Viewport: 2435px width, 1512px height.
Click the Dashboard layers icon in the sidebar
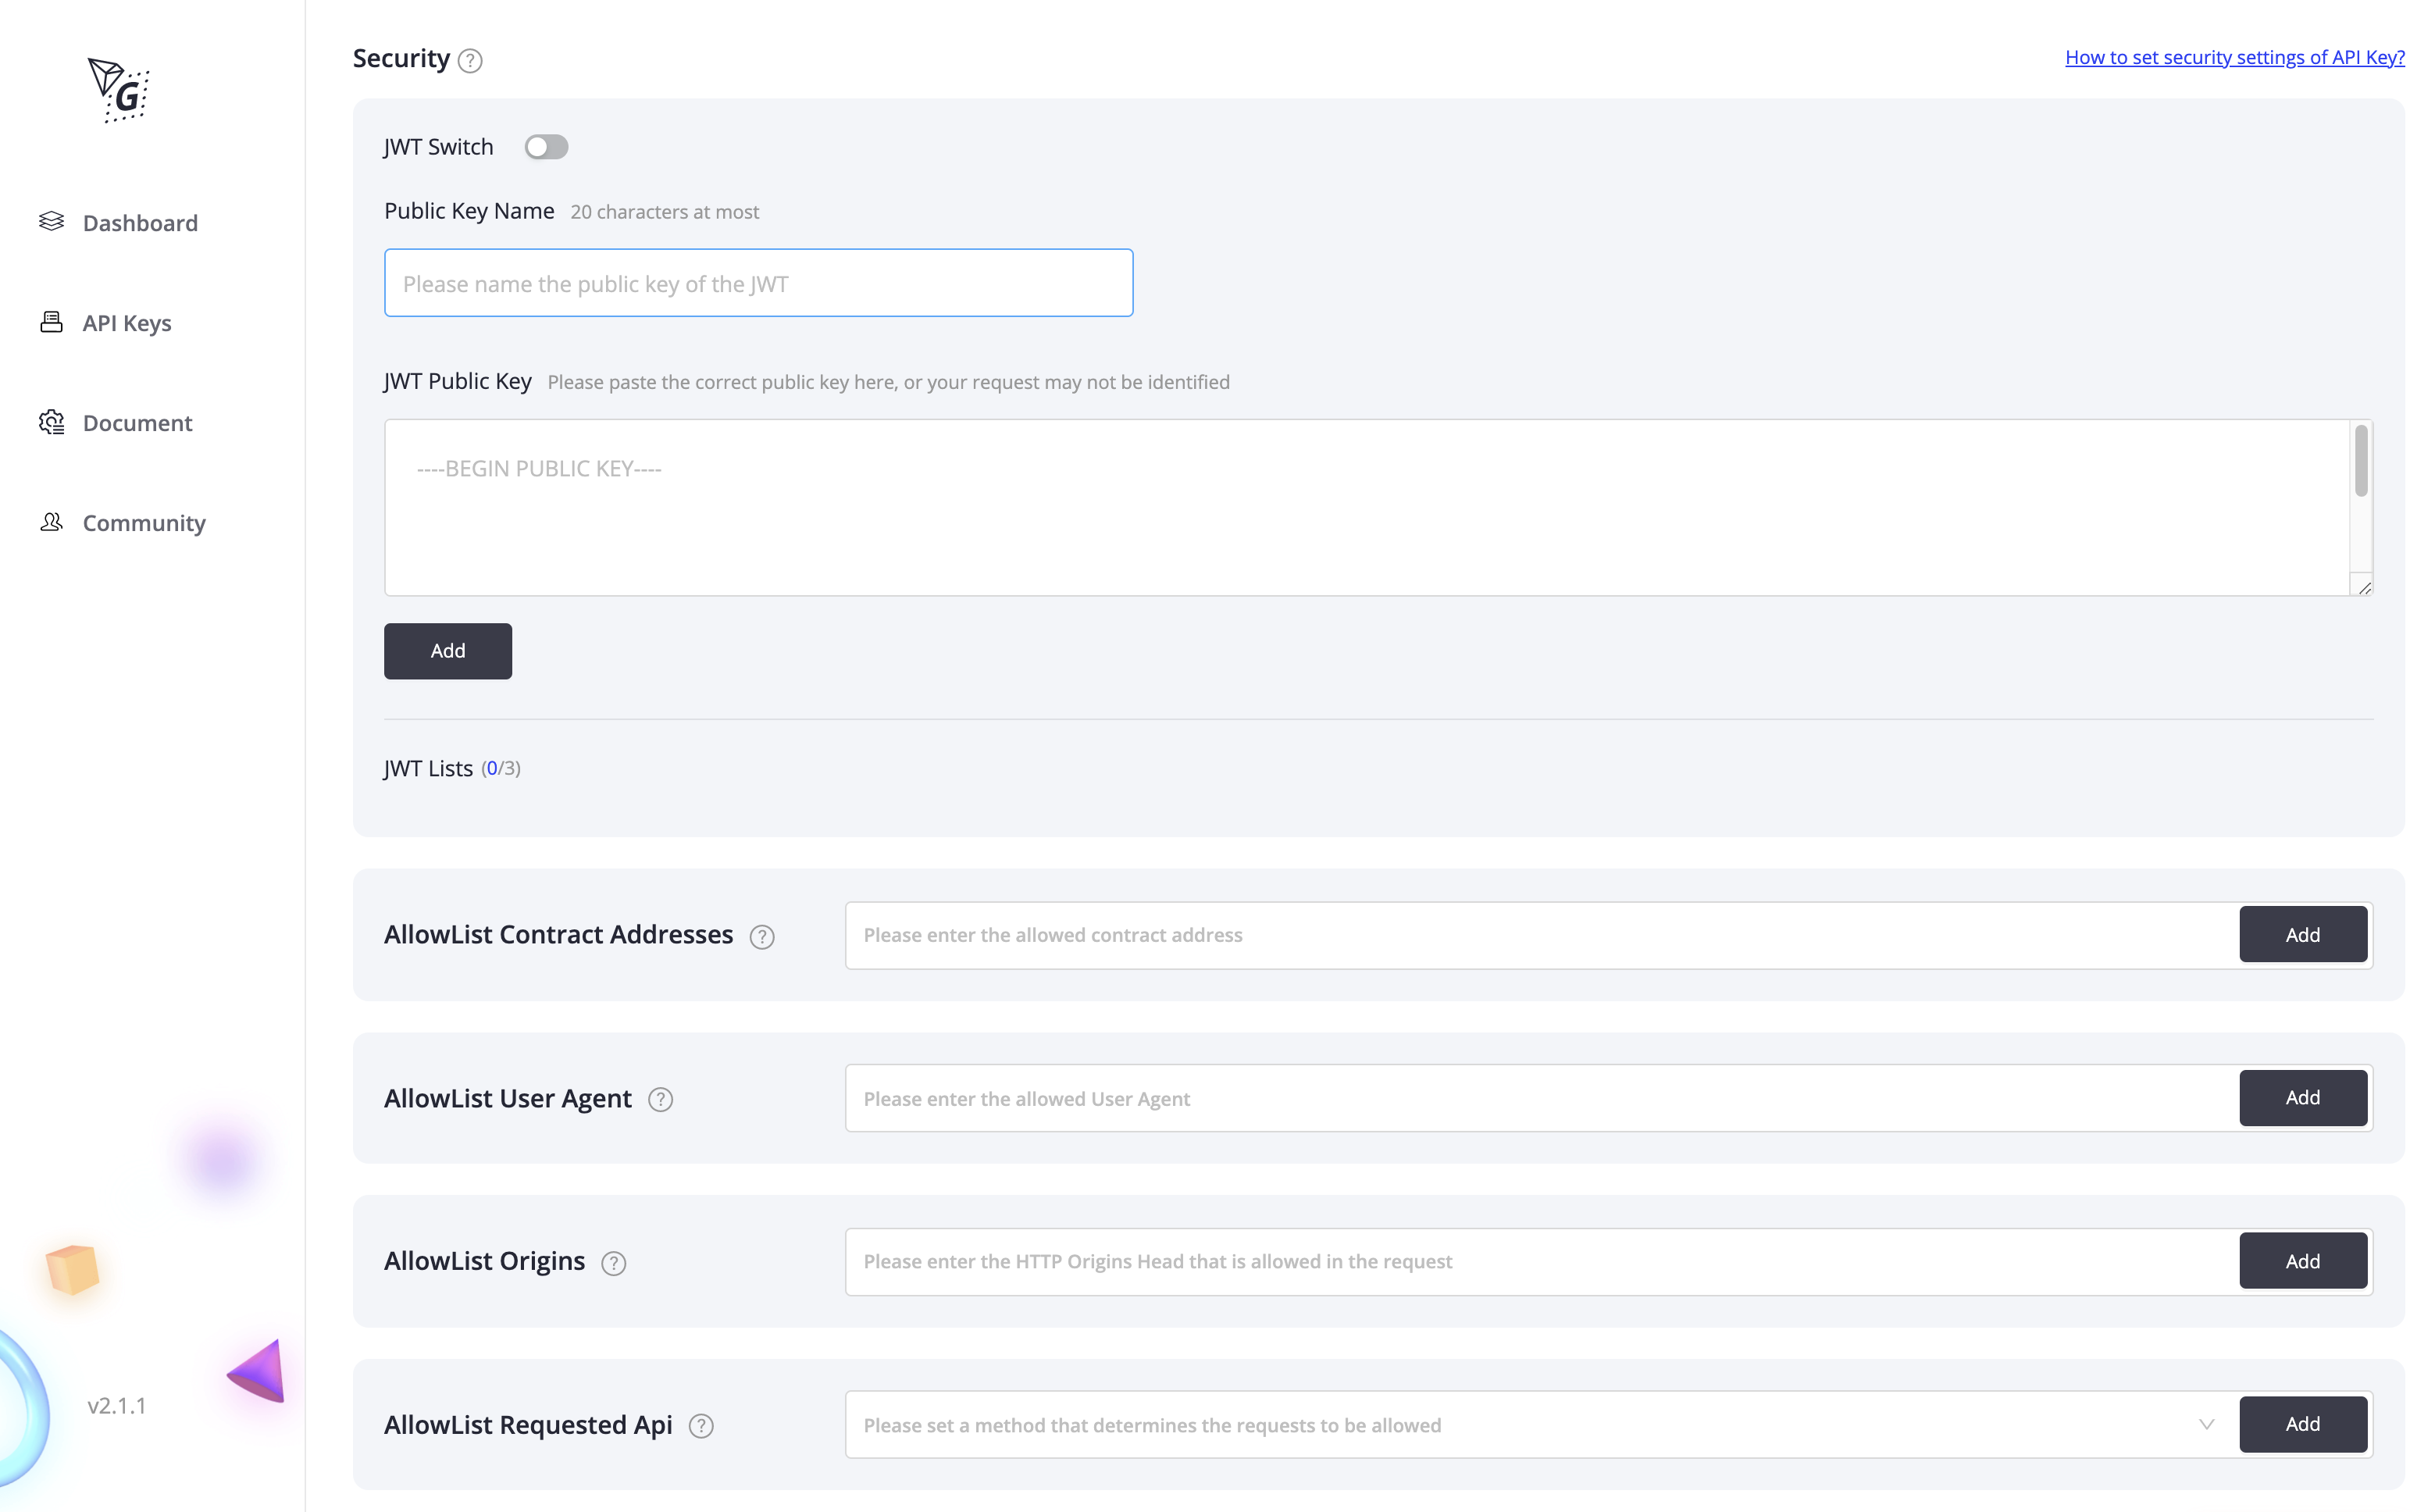pos(51,222)
